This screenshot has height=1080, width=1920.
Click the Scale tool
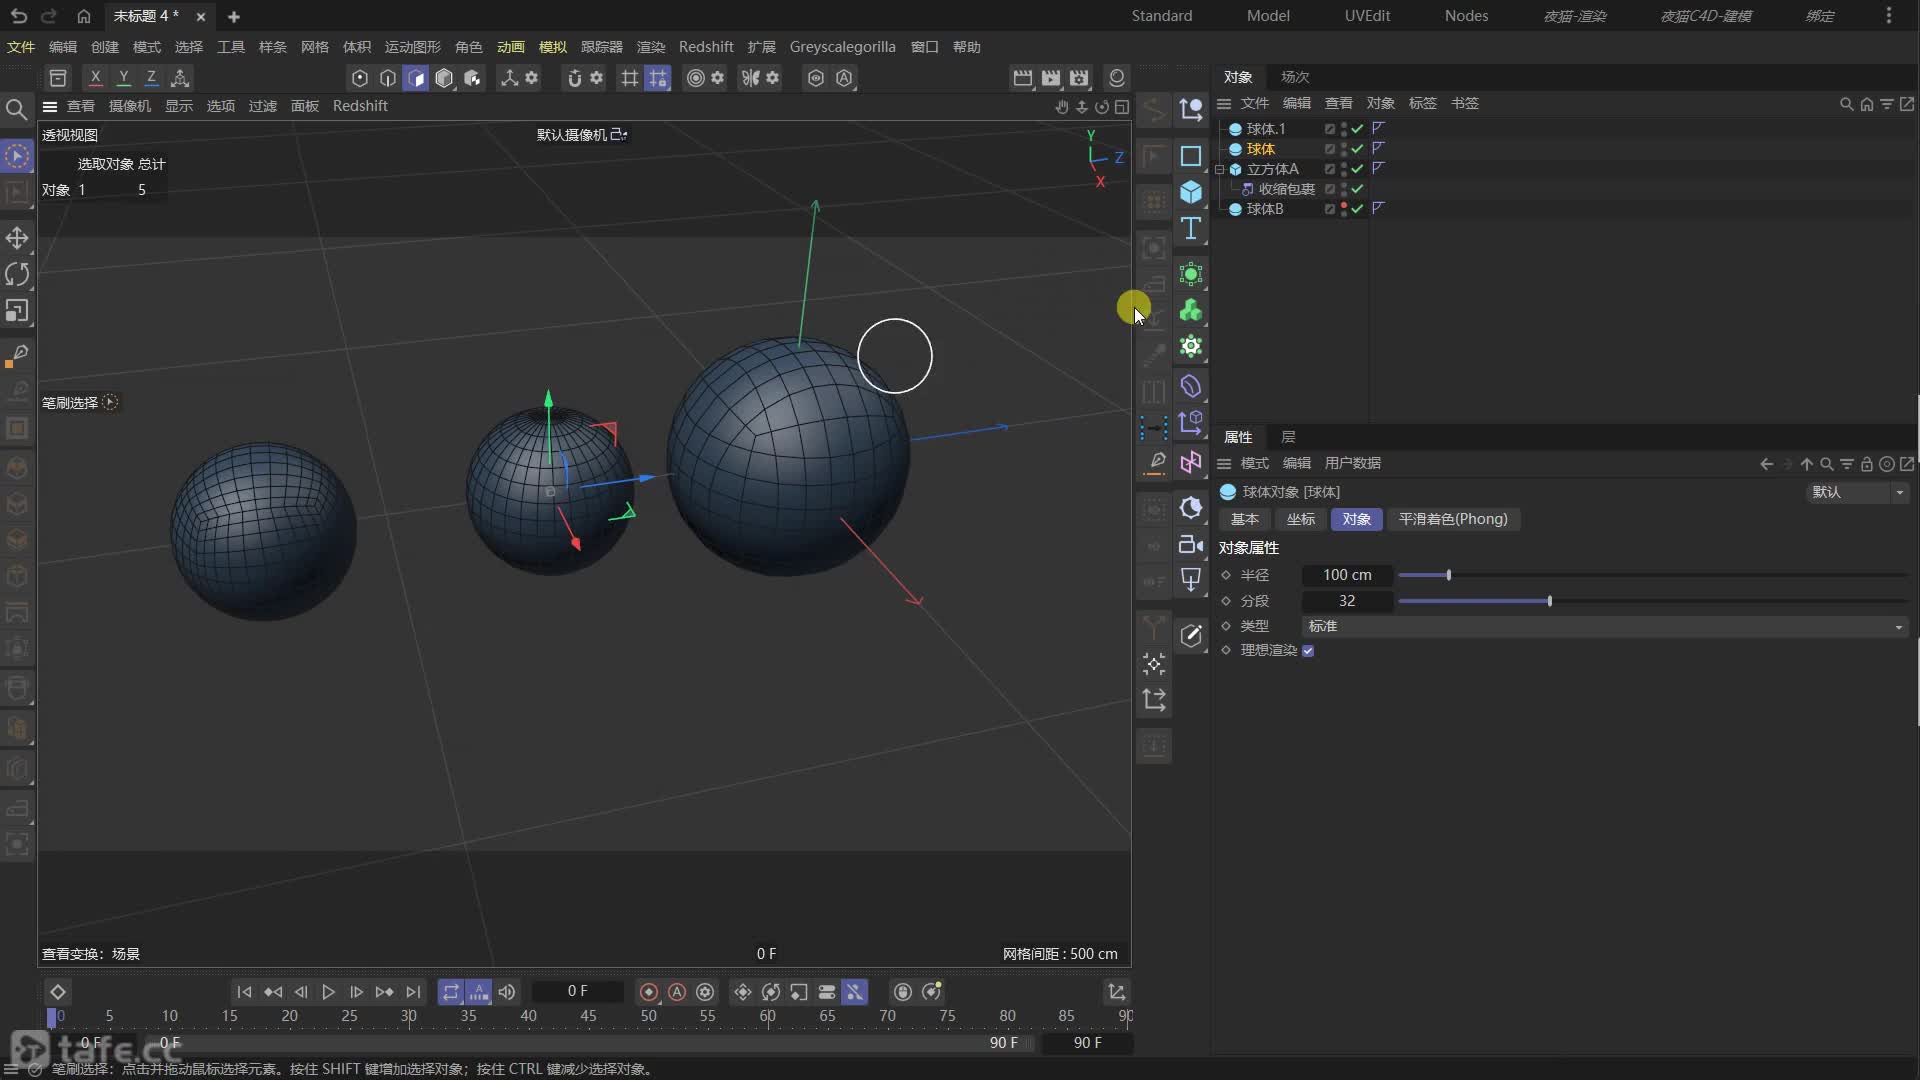(x=17, y=311)
